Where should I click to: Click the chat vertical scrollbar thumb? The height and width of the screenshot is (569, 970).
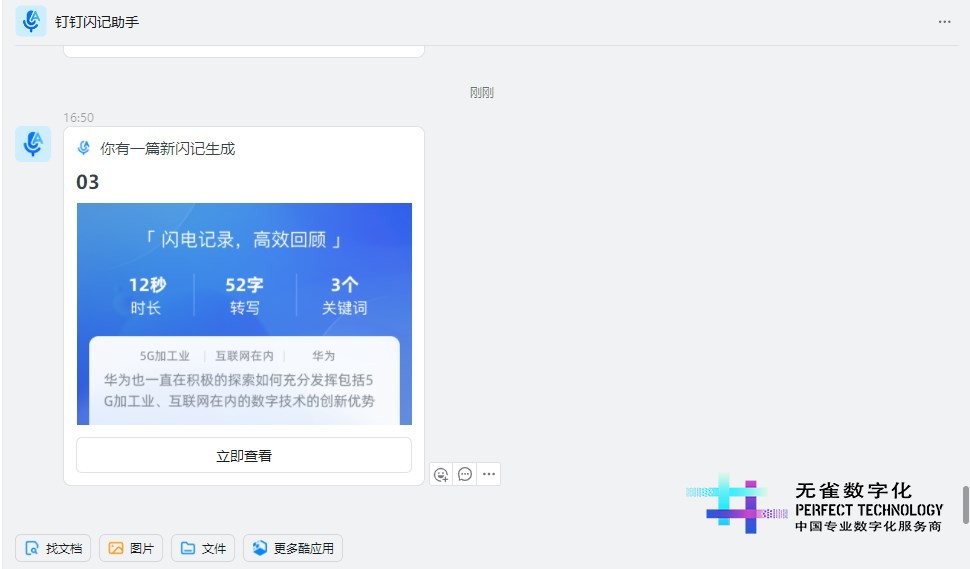tap(965, 505)
